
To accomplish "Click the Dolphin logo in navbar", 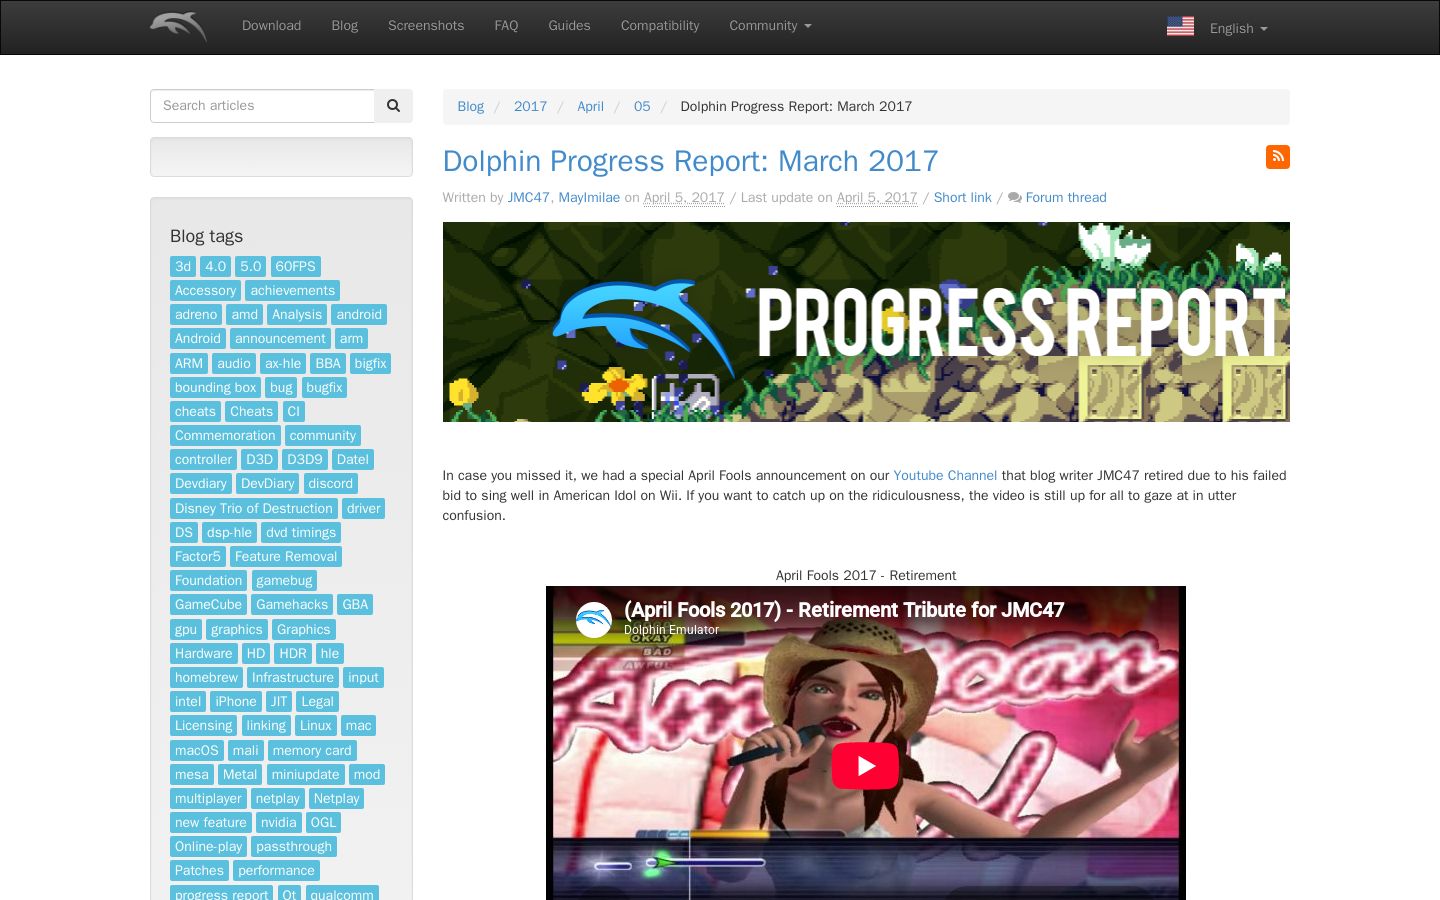I will coord(178,26).
